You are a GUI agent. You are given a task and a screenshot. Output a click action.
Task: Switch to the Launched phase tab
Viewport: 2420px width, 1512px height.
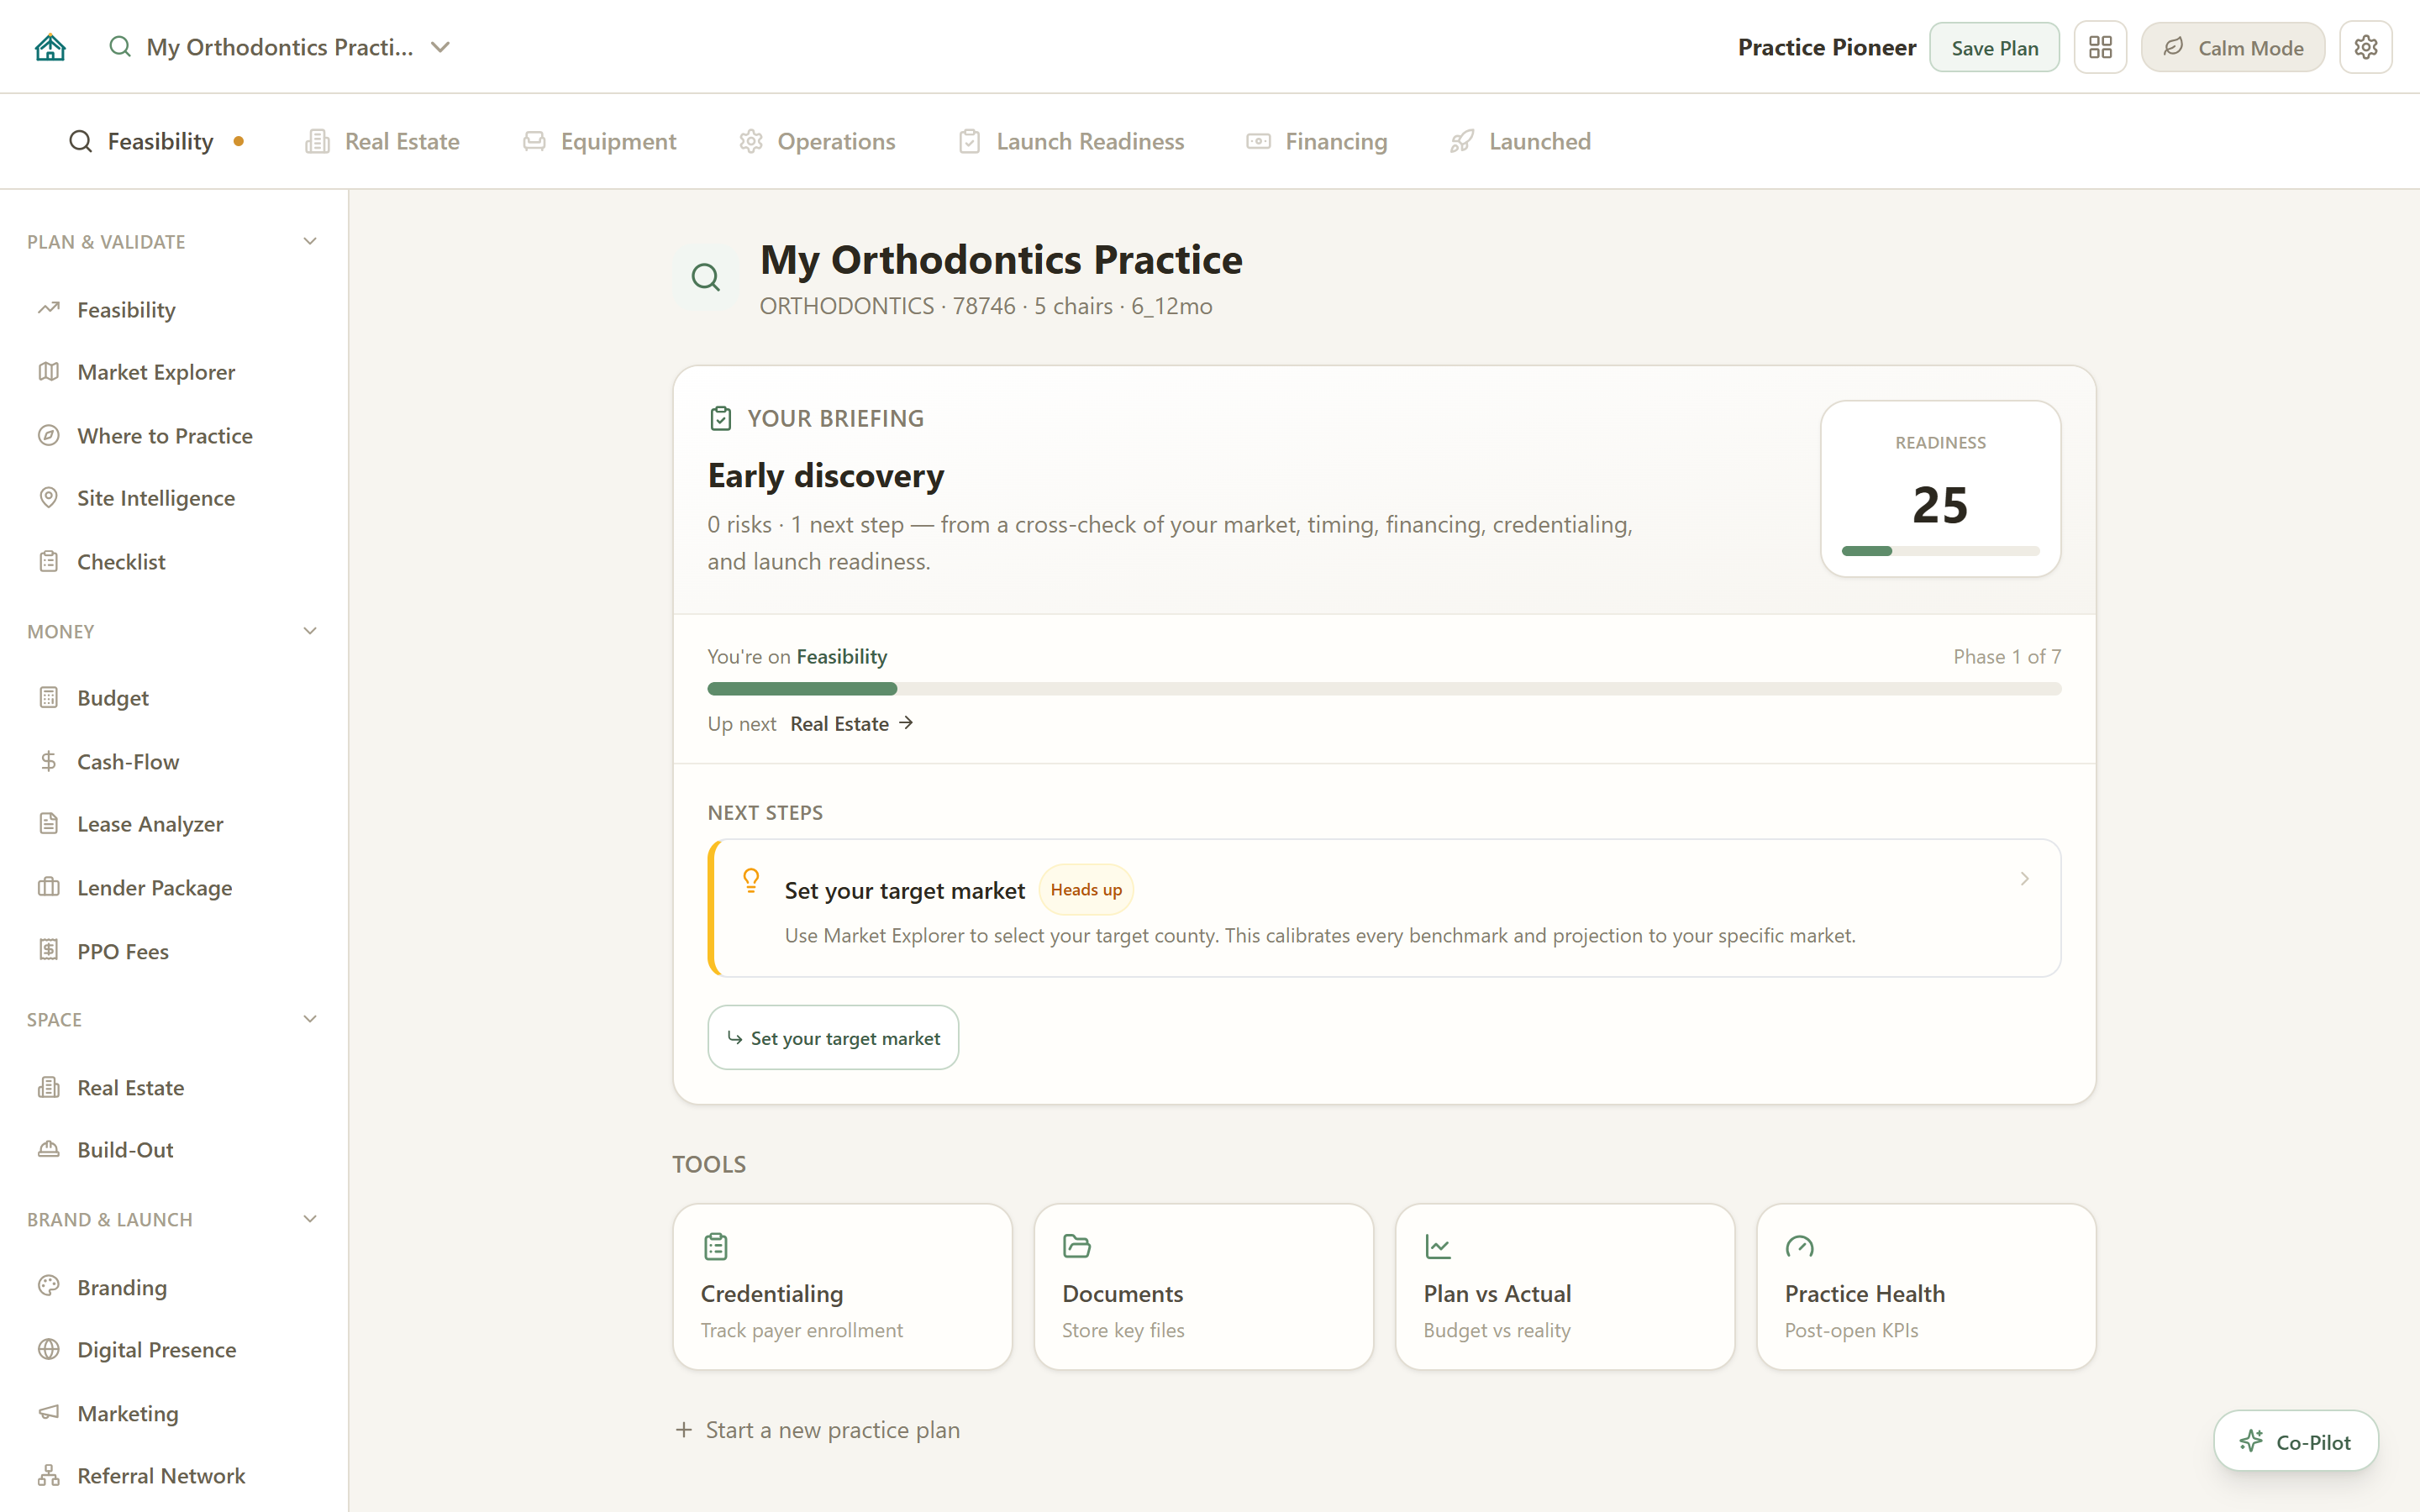pyautogui.click(x=1521, y=141)
